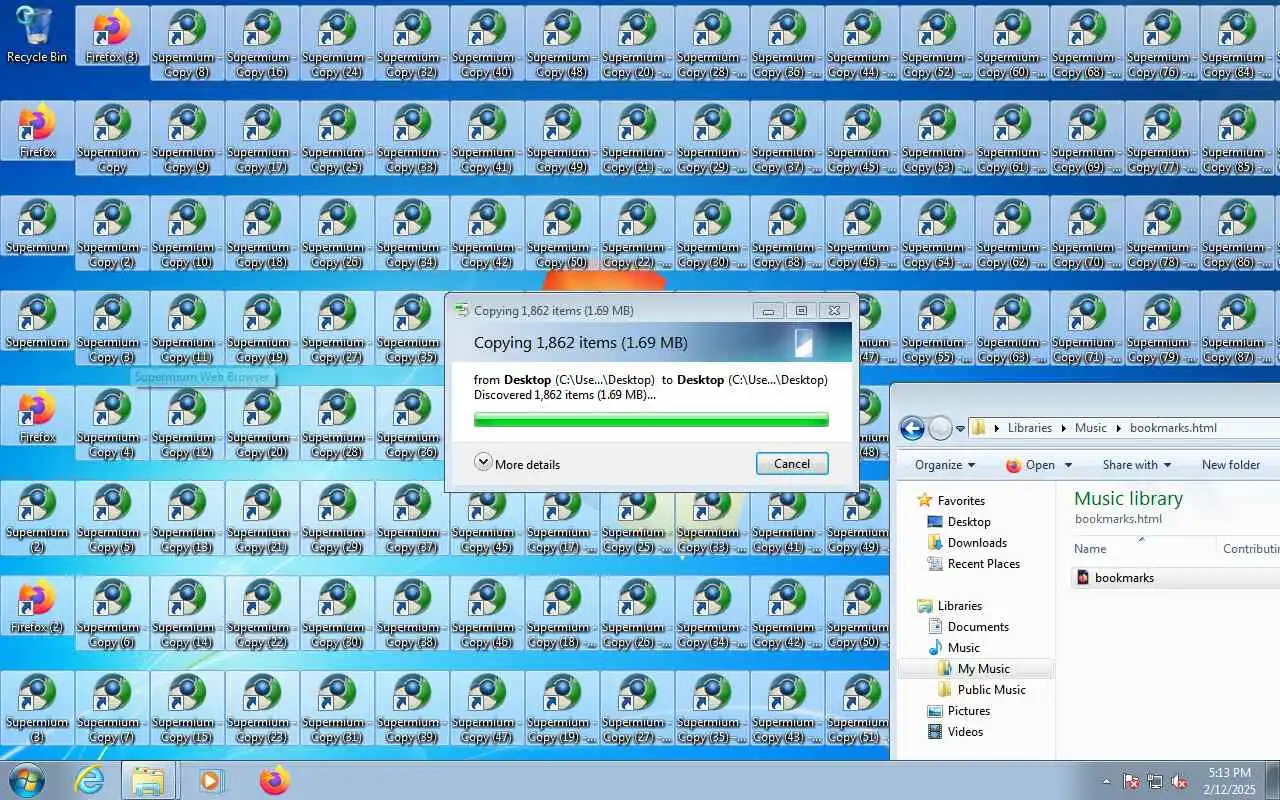Open the Share with dropdown
1280x800 pixels.
[x=1137, y=465]
